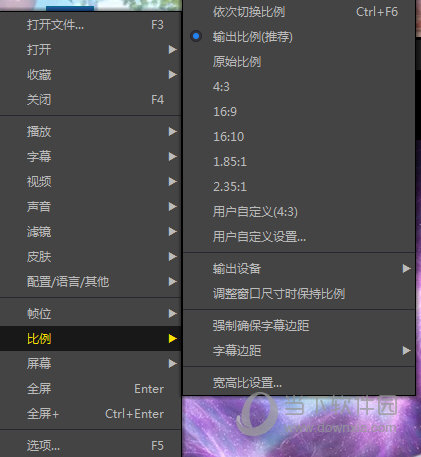
Task: Open the 屏幕 menu item
Action: (90, 363)
